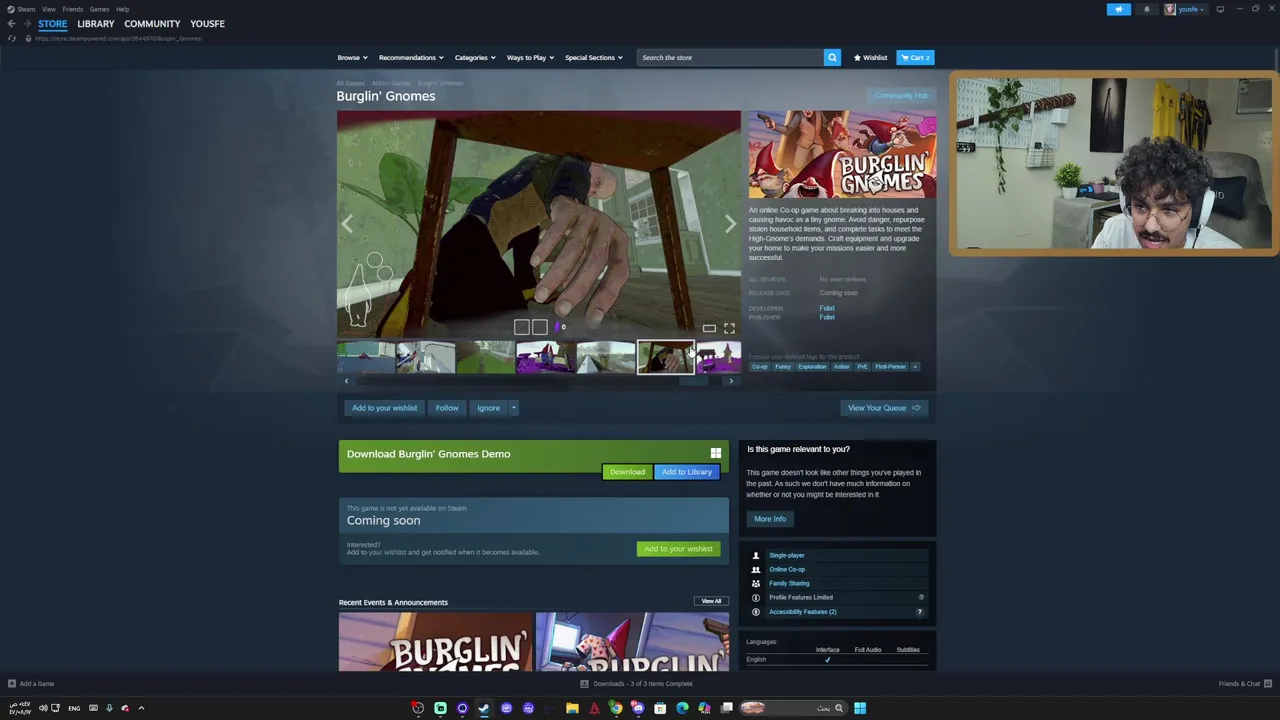Image resolution: width=1280 pixels, height=720 pixels.
Task: Click the store page URL bar
Action: [x=118, y=38]
